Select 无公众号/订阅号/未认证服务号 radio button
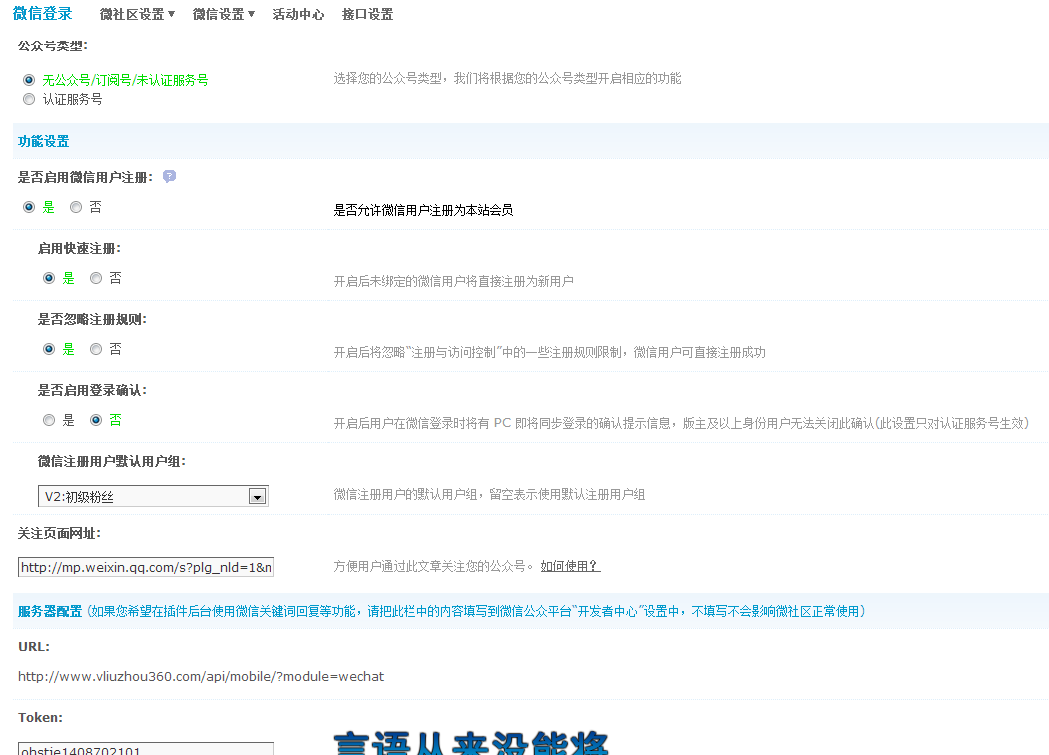 29,80
